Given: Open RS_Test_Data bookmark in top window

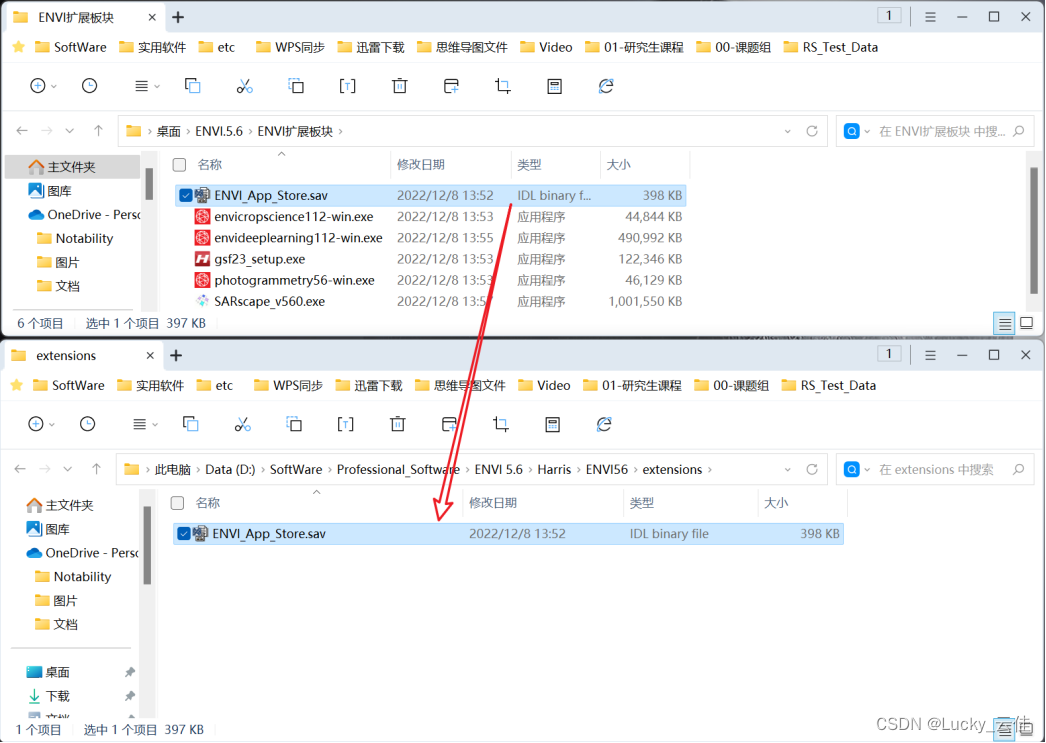Looking at the screenshot, I should (x=831, y=47).
